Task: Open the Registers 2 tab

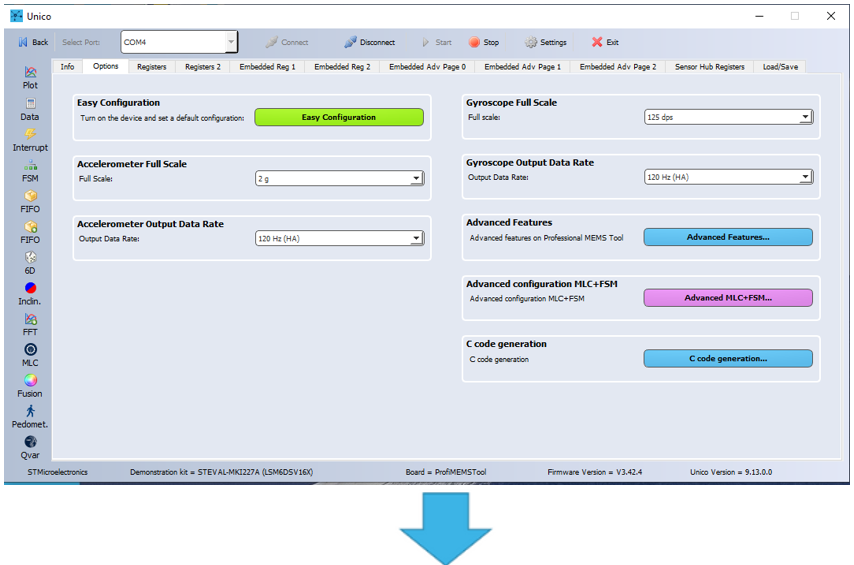Action: pyautogui.click(x=203, y=66)
